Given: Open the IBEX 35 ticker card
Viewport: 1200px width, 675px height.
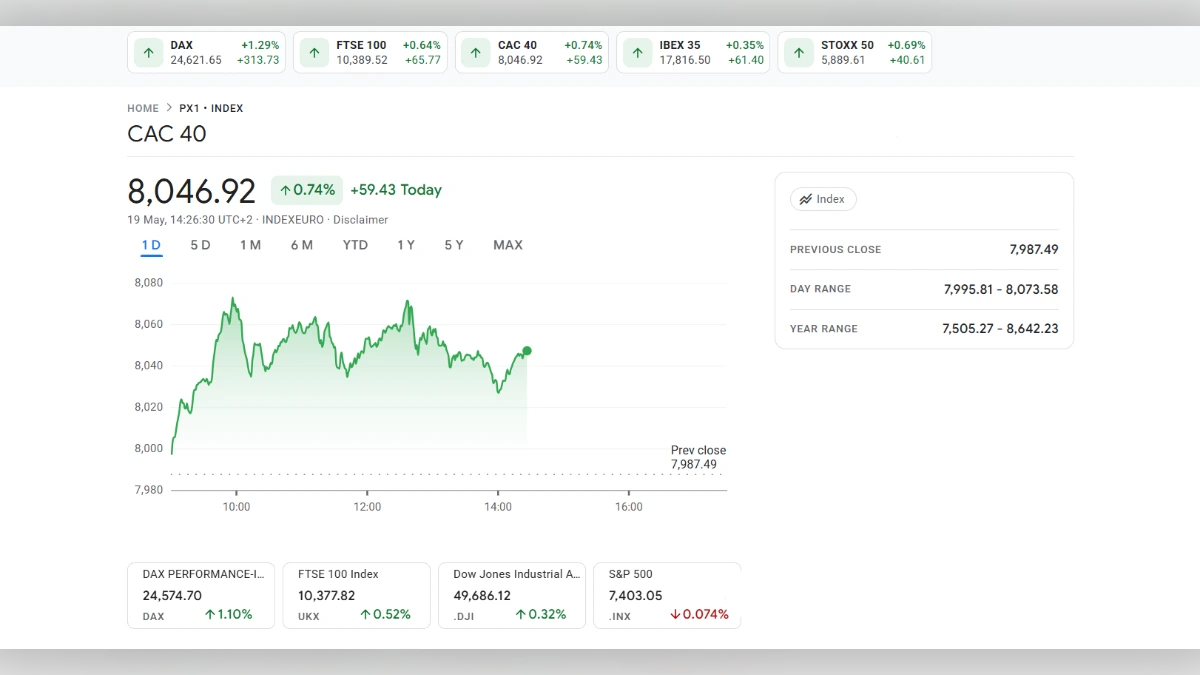Looking at the screenshot, I should 693,53.
